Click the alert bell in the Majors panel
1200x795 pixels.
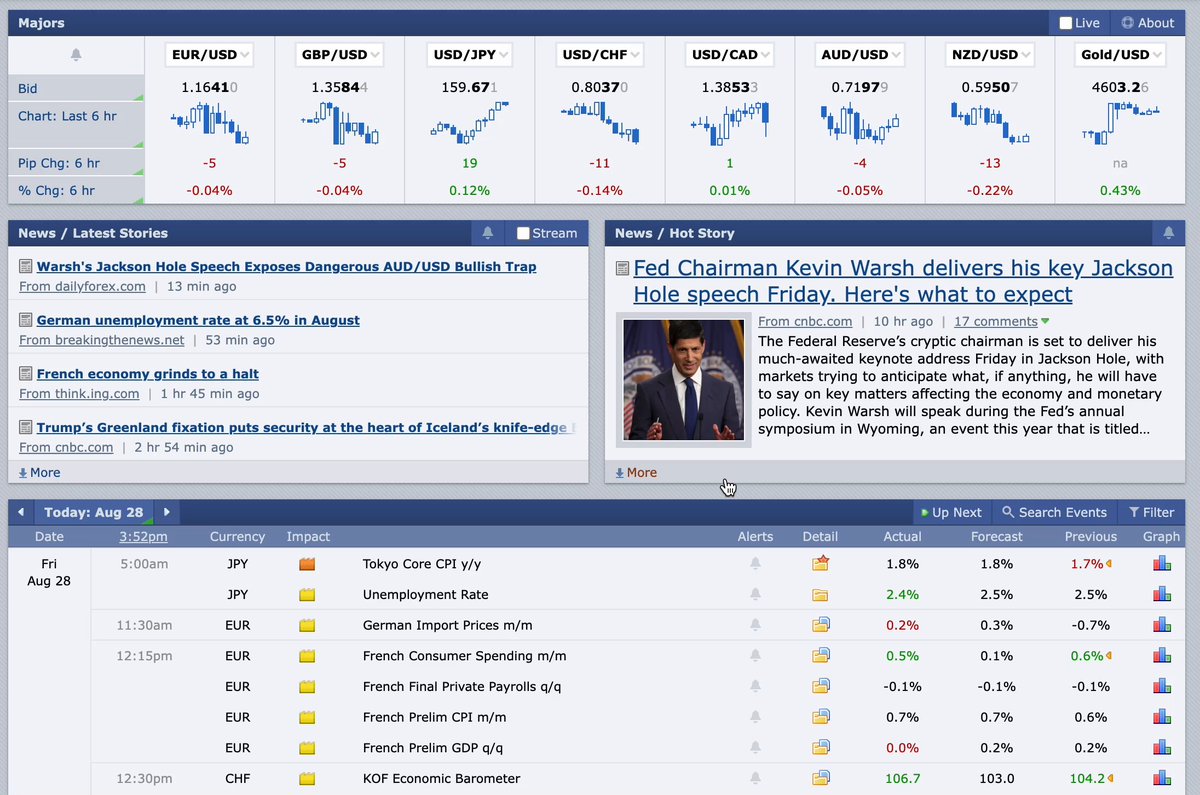point(76,55)
